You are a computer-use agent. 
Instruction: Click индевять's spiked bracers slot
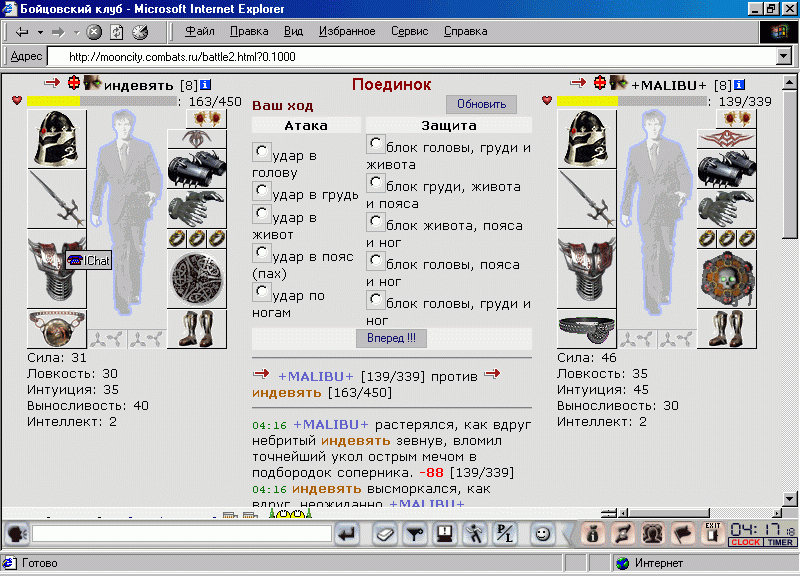(x=197, y=169)
